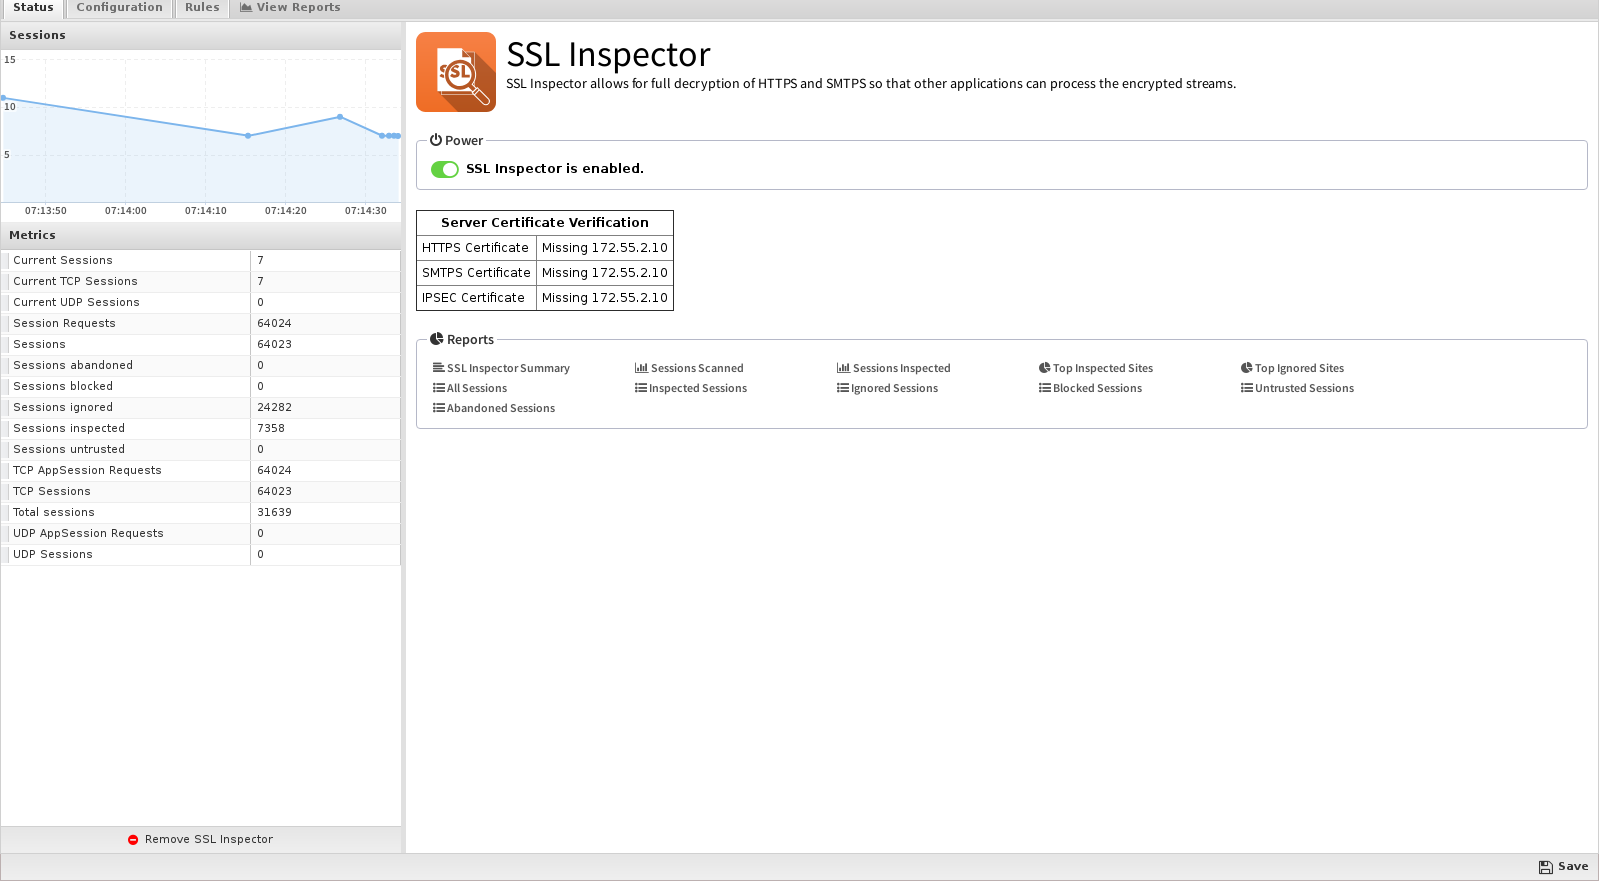Viewport: 1599px width, 881px height.
Task: Open the View Reports tab
Action: point(290,8)
